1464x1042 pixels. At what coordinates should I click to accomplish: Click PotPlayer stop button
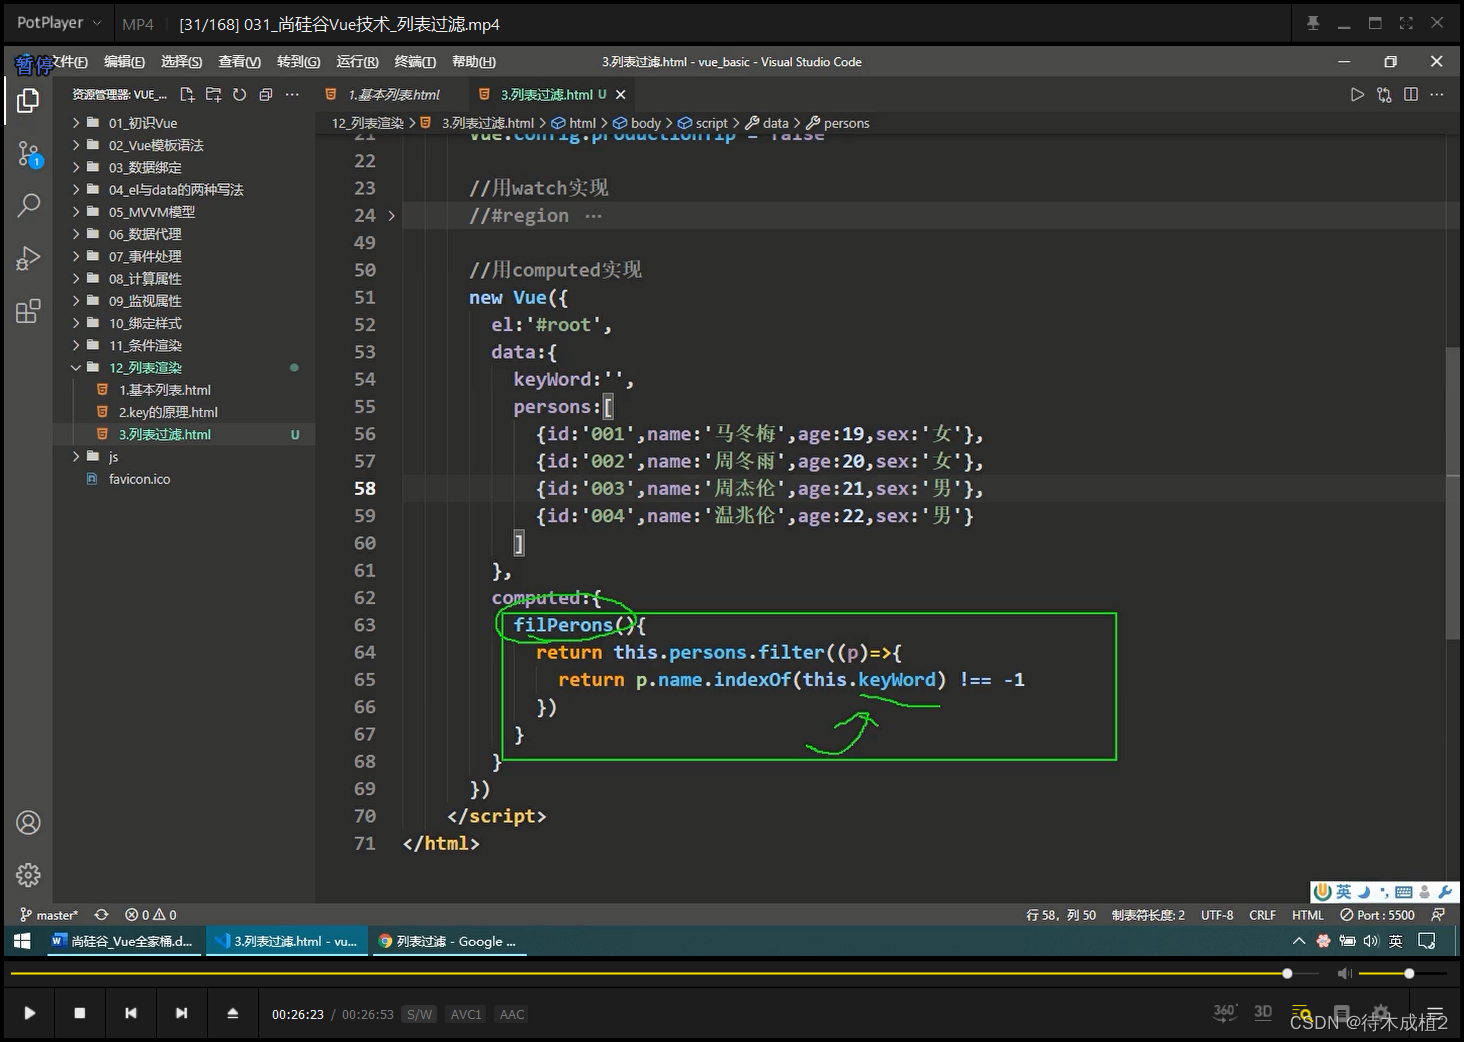coord(80,1013)
